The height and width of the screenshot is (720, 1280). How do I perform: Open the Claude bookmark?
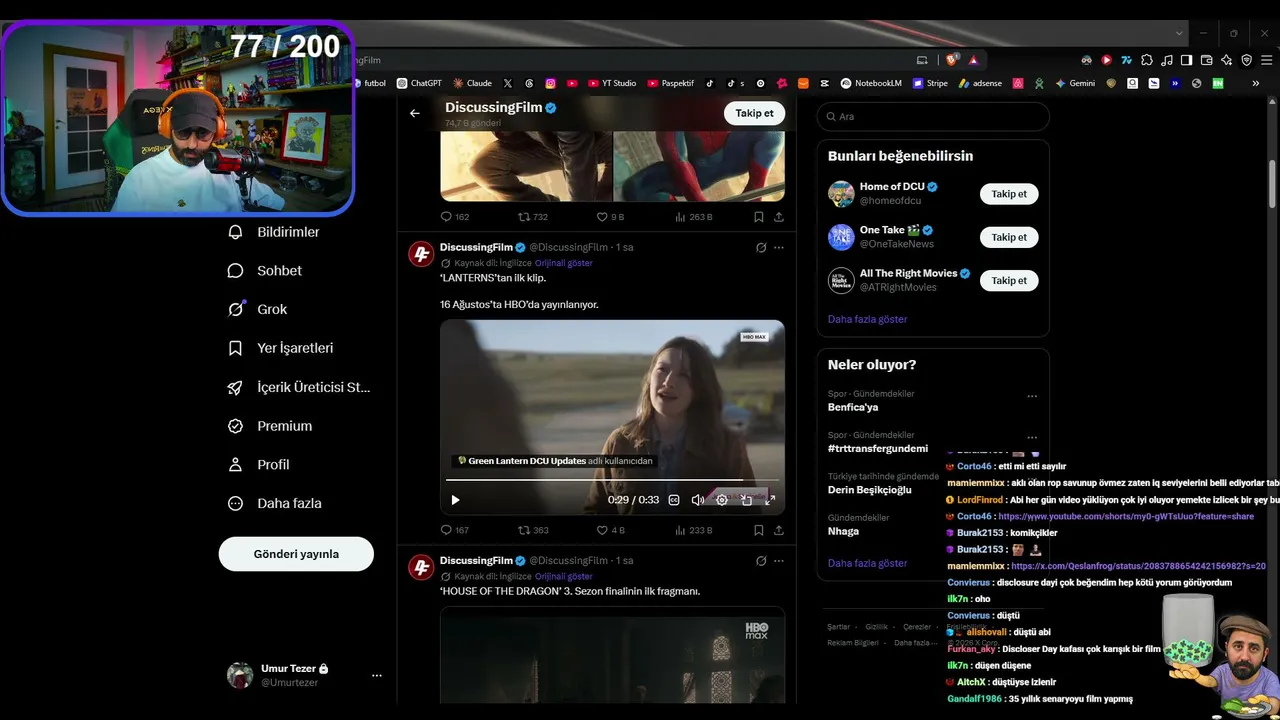[x=472, y=83]
